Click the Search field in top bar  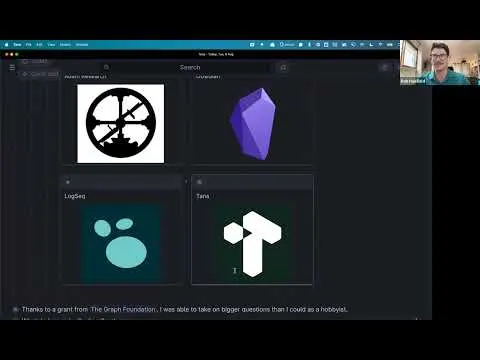(x=190, y=67)
